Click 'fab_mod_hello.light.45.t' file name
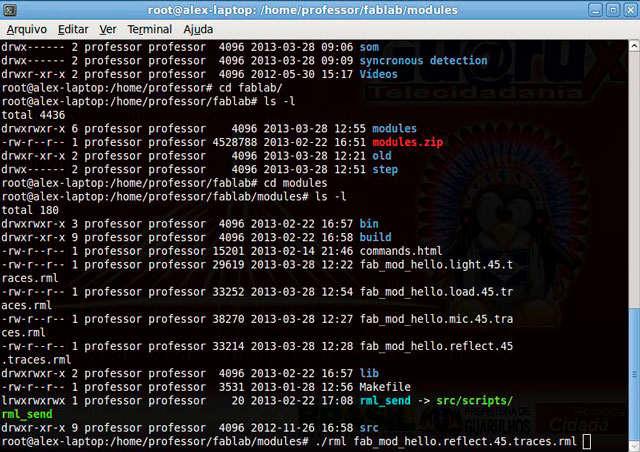Image resolution: width=640 pixels, height=452 pixels. [436, 265]
